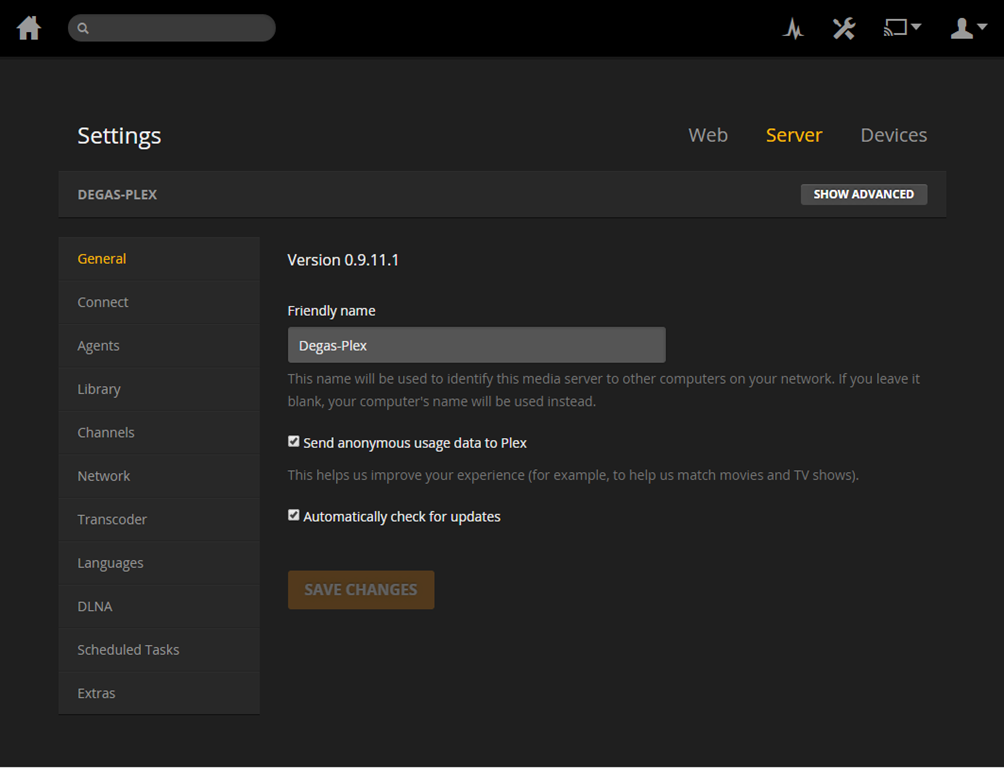
Task: Open the Transcoder settings section
Action: tap(112, 519)
